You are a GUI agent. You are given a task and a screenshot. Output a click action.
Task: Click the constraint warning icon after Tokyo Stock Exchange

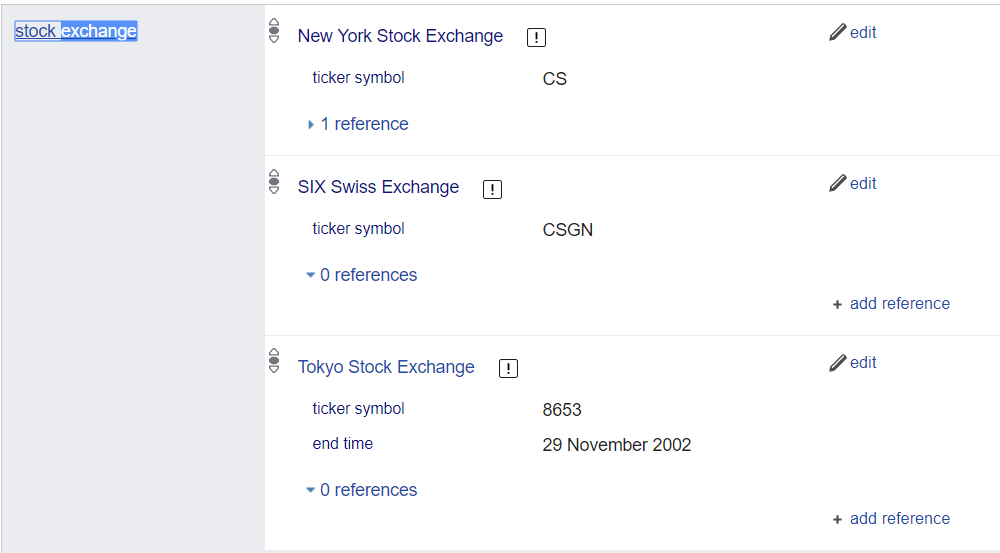pyautogui.click(x=508, y=369)
